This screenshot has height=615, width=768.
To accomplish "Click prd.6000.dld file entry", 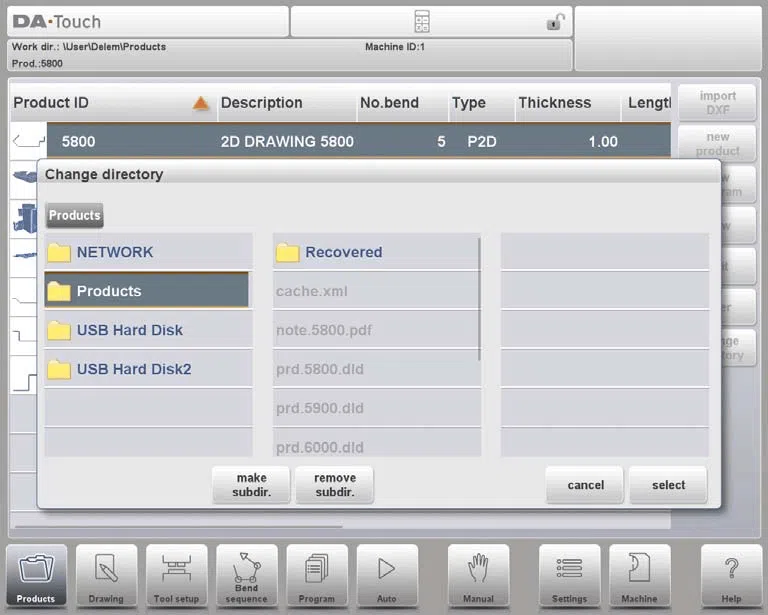I will 375,443.
